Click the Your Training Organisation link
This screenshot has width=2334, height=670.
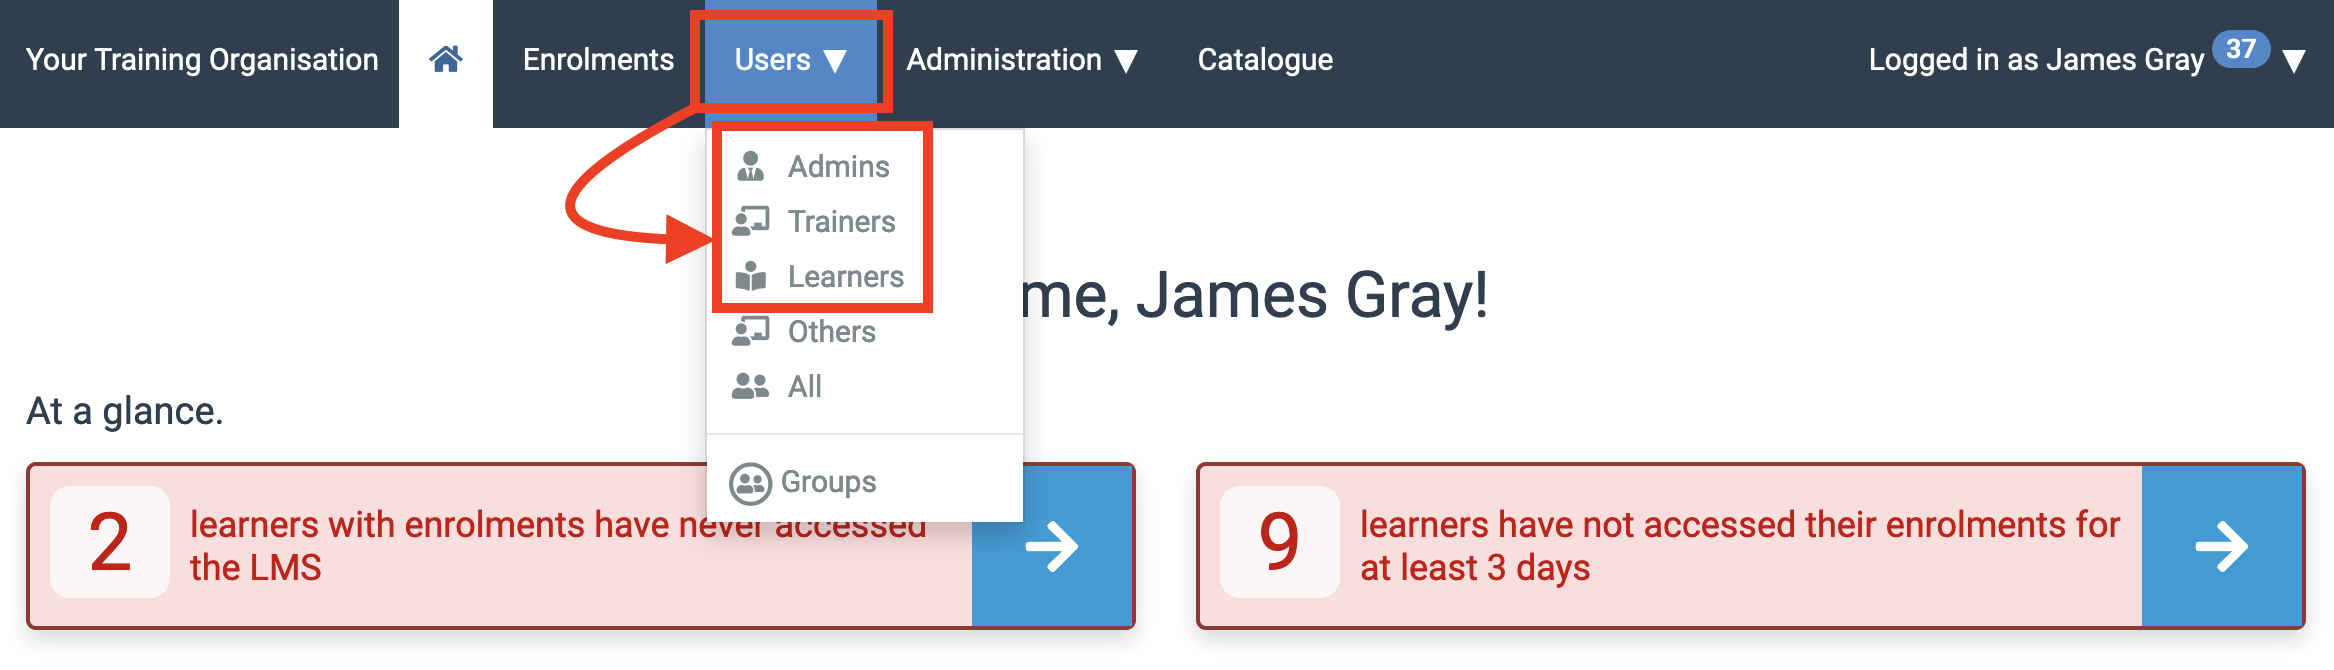202,60
